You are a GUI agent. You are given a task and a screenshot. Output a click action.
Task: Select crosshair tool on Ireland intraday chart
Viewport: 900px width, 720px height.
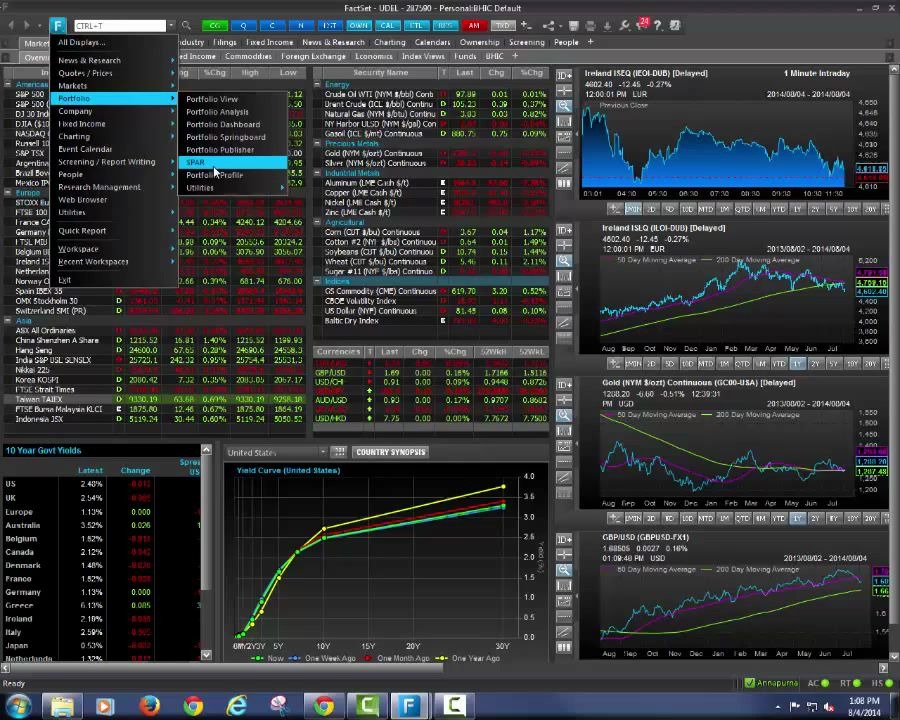pyautogui.click(x=564, y=91)
